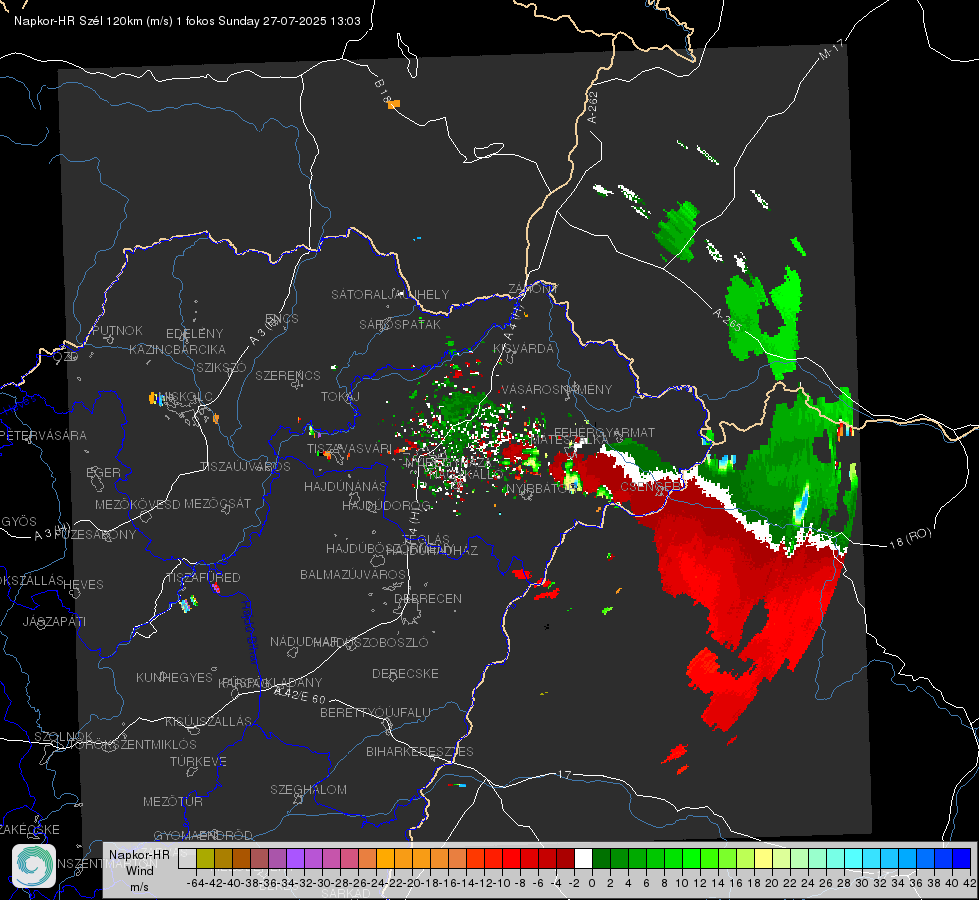Click the BIHARKERESZTES label
The height and width of the screenshot is (900, 979).
(420, 751)
